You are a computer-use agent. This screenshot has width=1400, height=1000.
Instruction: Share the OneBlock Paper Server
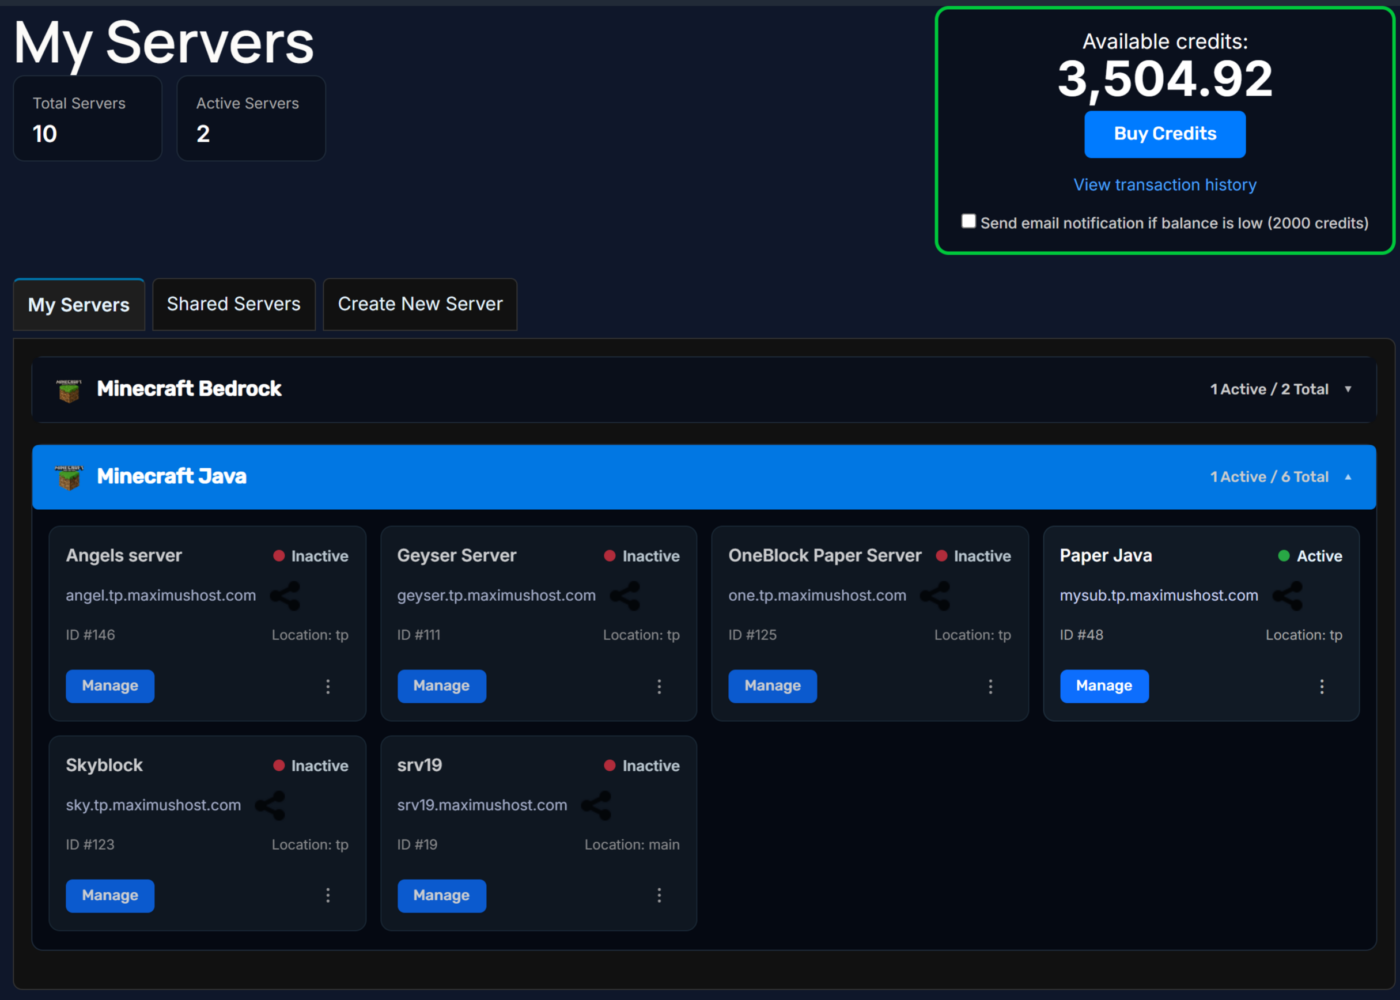point(936,596)
